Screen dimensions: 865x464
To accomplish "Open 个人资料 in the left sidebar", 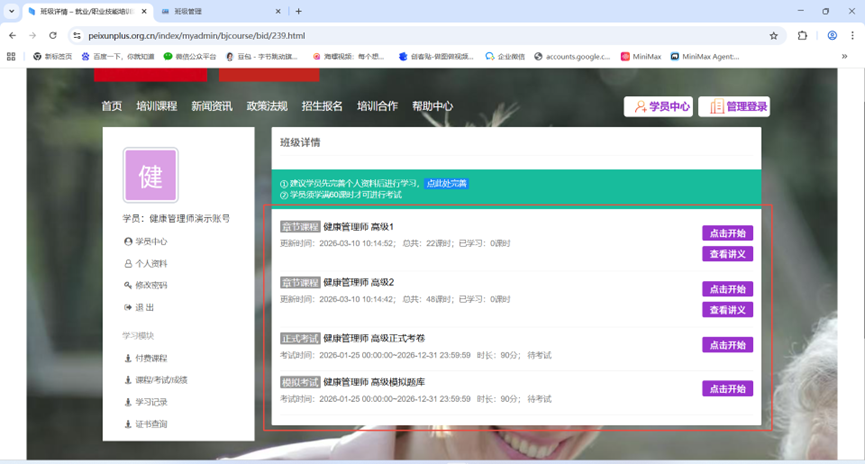I will coord(150,264).
